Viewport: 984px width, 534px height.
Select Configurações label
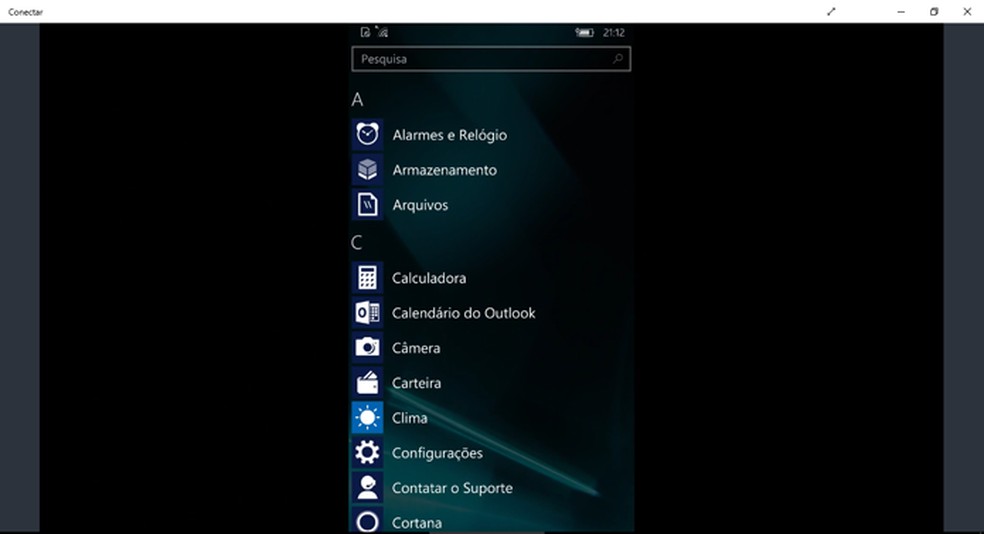tap(437, 453)
